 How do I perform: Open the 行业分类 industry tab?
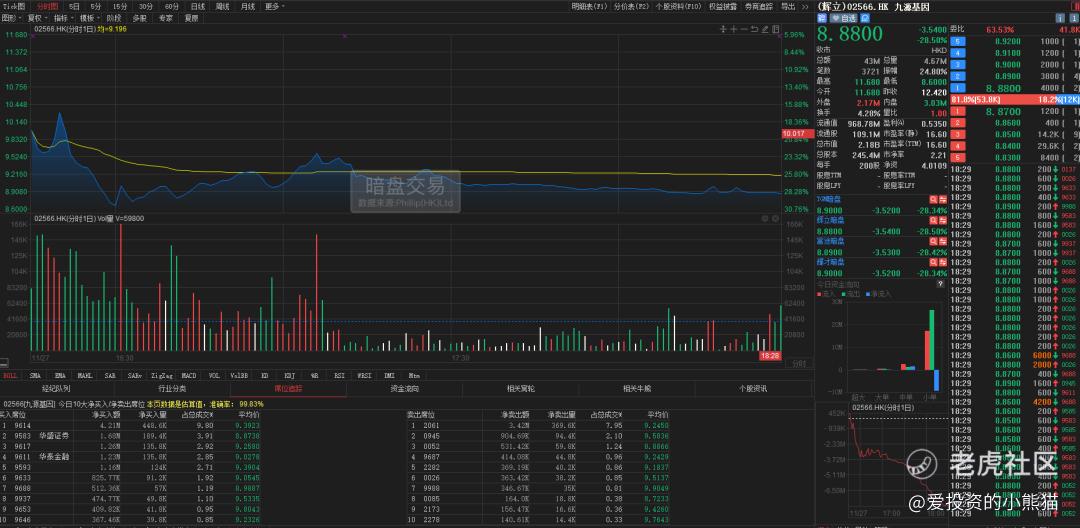[172, 389]
